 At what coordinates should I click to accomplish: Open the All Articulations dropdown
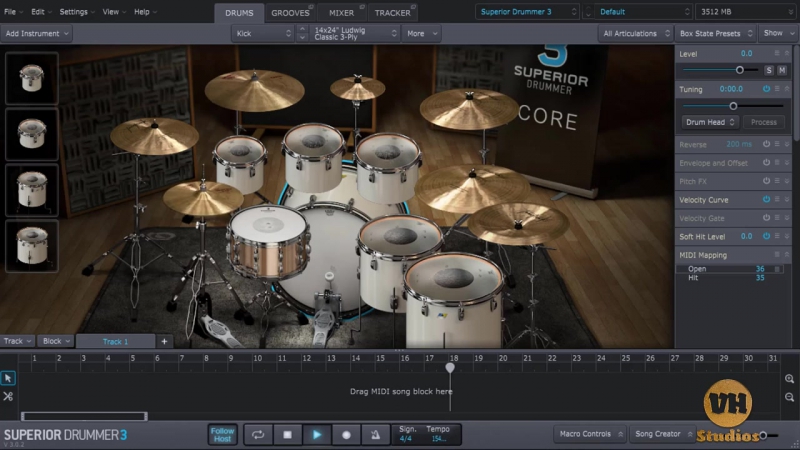point(636,34)
